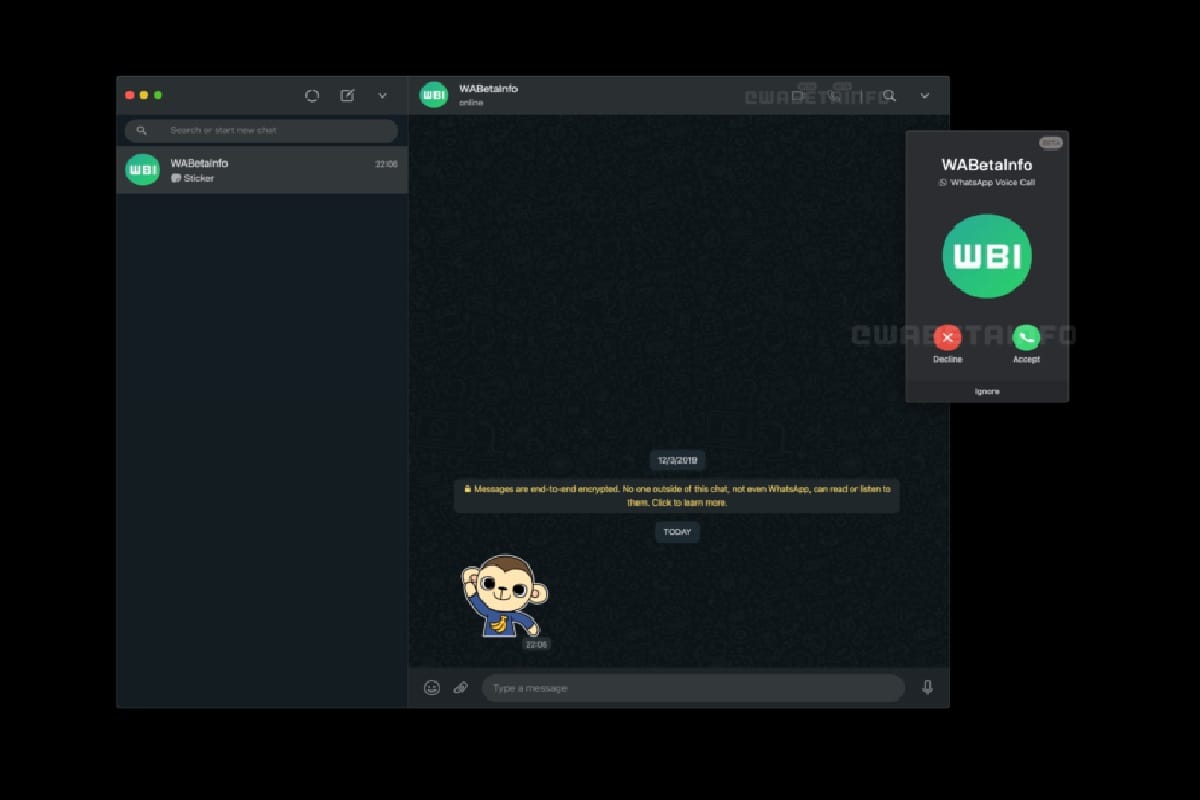The width and height of the screenshot is (1200, 800).
Task: Click WBI avatar in call popup
Action: click(987, 256)
